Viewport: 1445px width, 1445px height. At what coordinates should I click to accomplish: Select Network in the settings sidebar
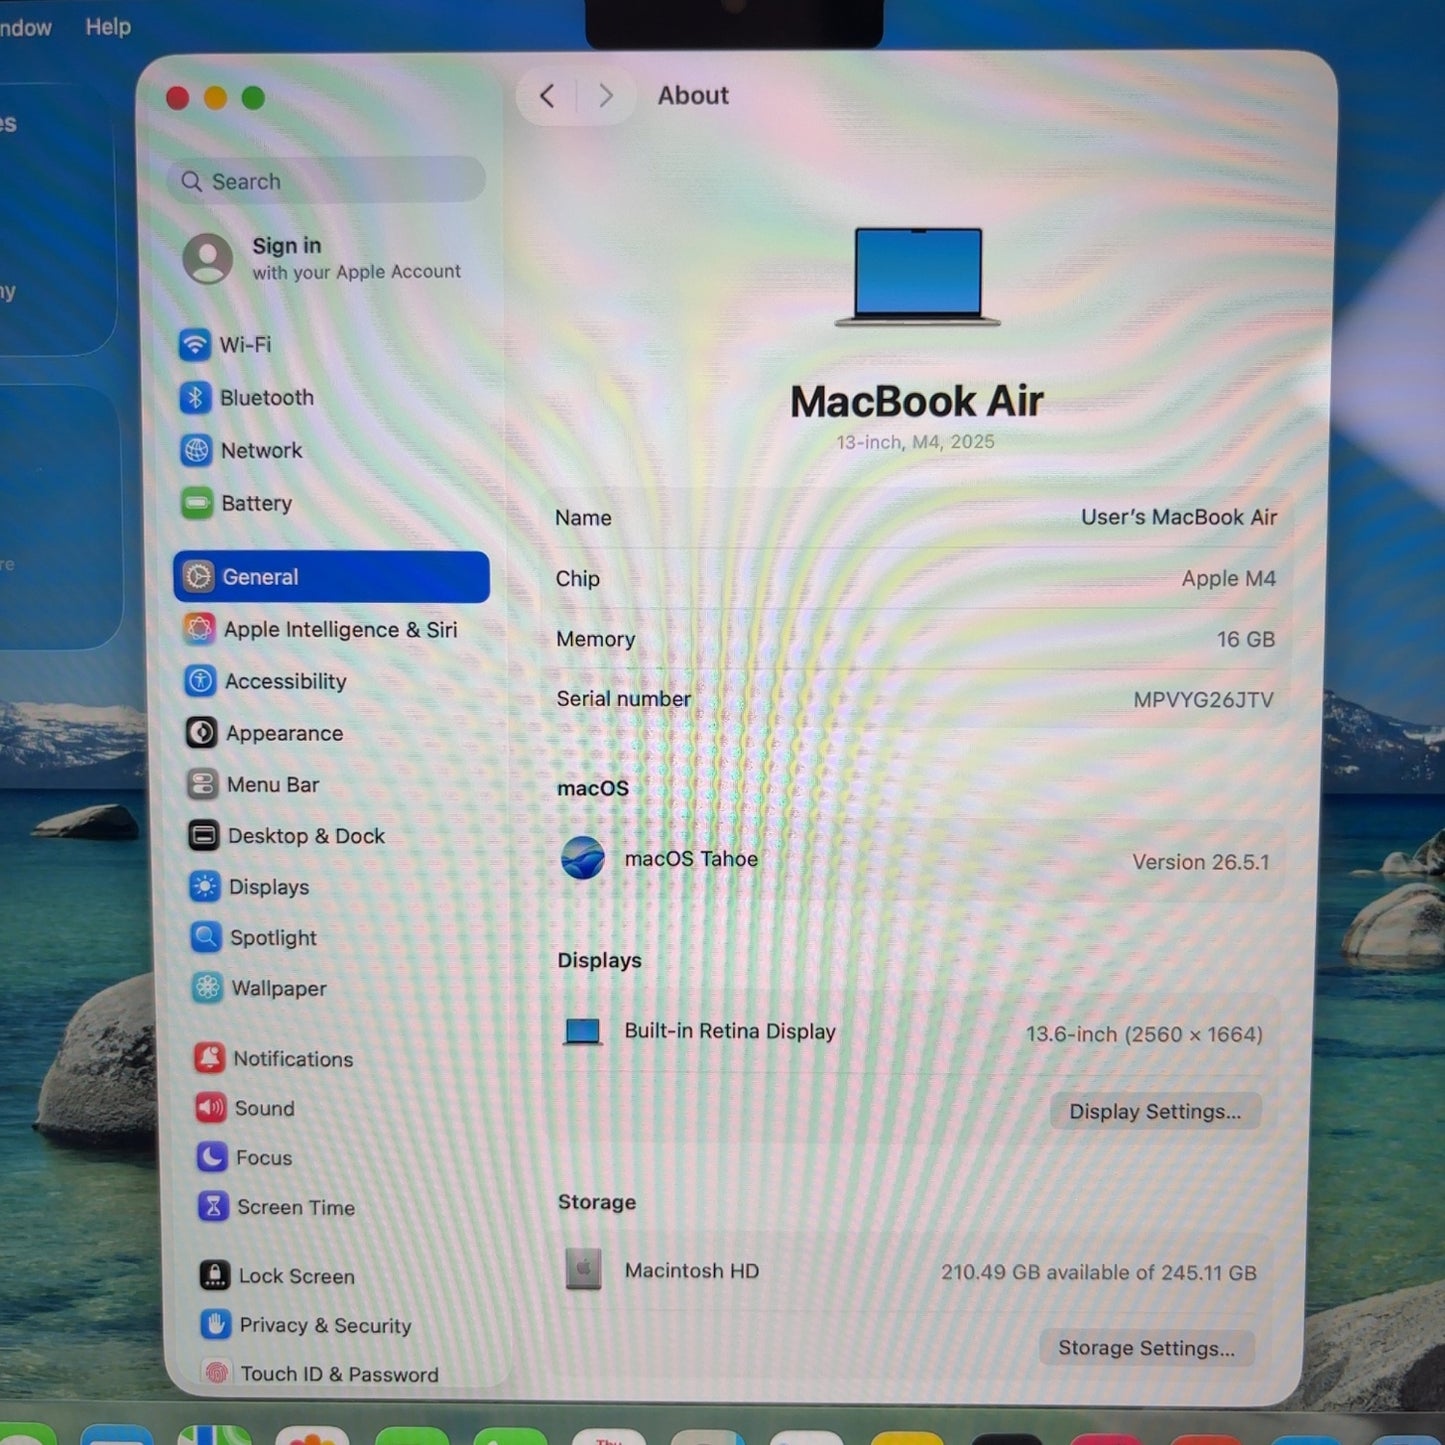tap(331, 451)
